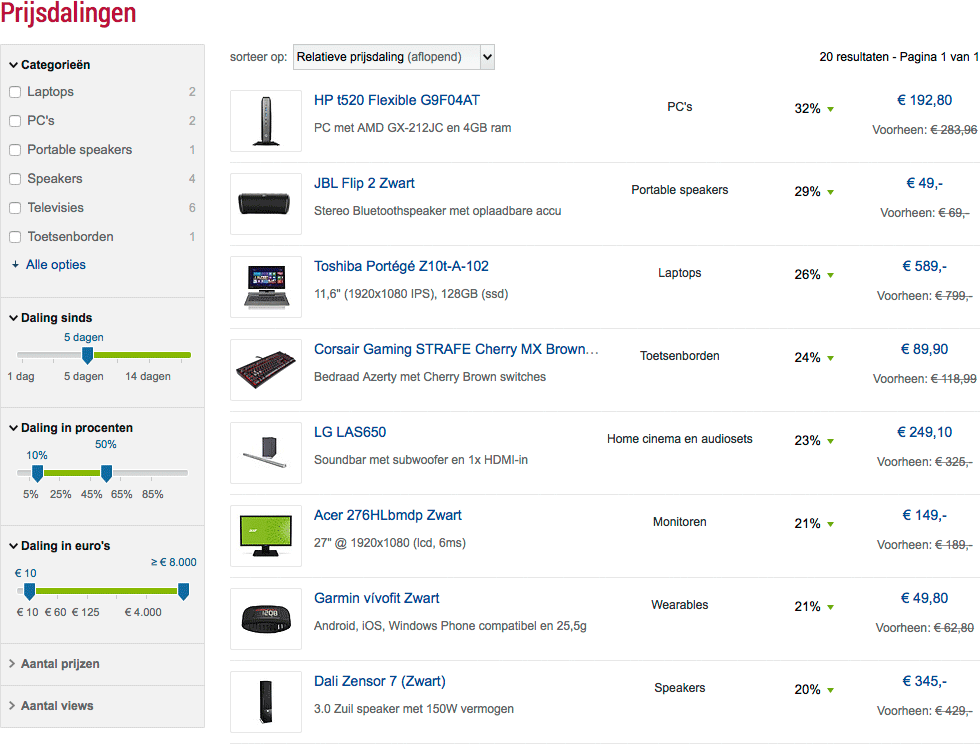Image resolution: width=980 pixels, height=744 pixels.
Task: Click the € 345,- price
Action: (924, 681)
